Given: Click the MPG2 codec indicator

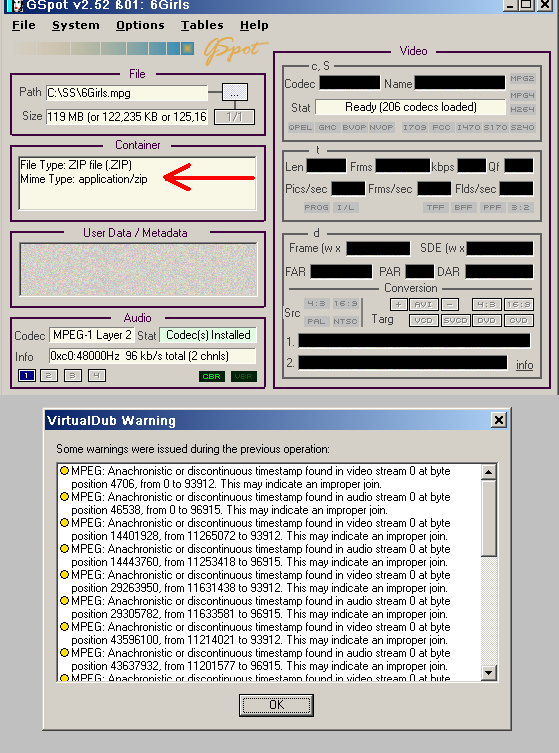Looking at the screenshot, I should click(x=522, y=78).
